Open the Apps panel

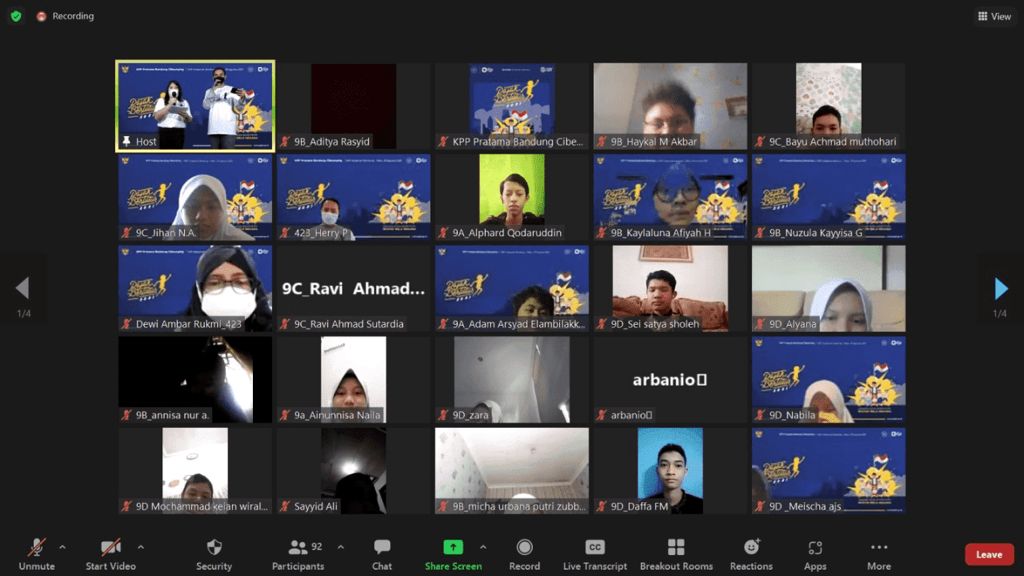(815, 554)
